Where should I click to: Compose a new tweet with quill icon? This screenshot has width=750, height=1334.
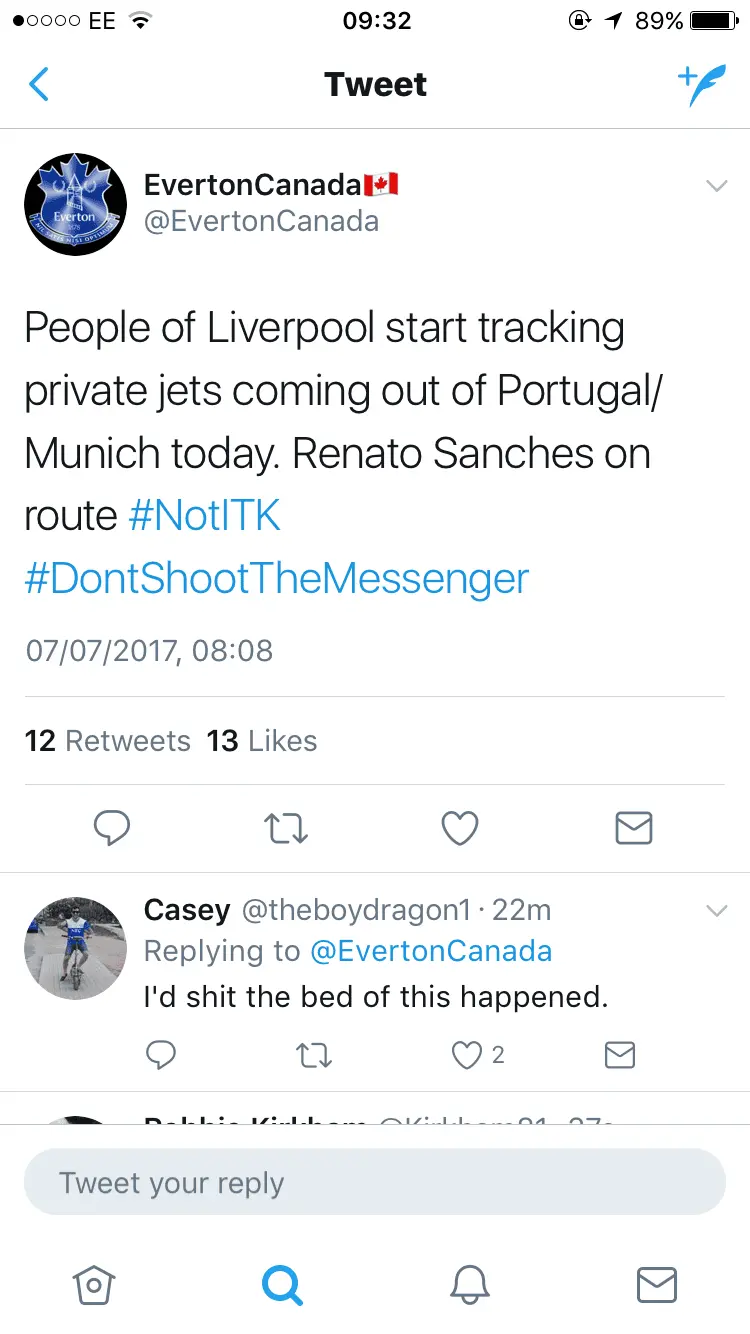tap(701, 85)
